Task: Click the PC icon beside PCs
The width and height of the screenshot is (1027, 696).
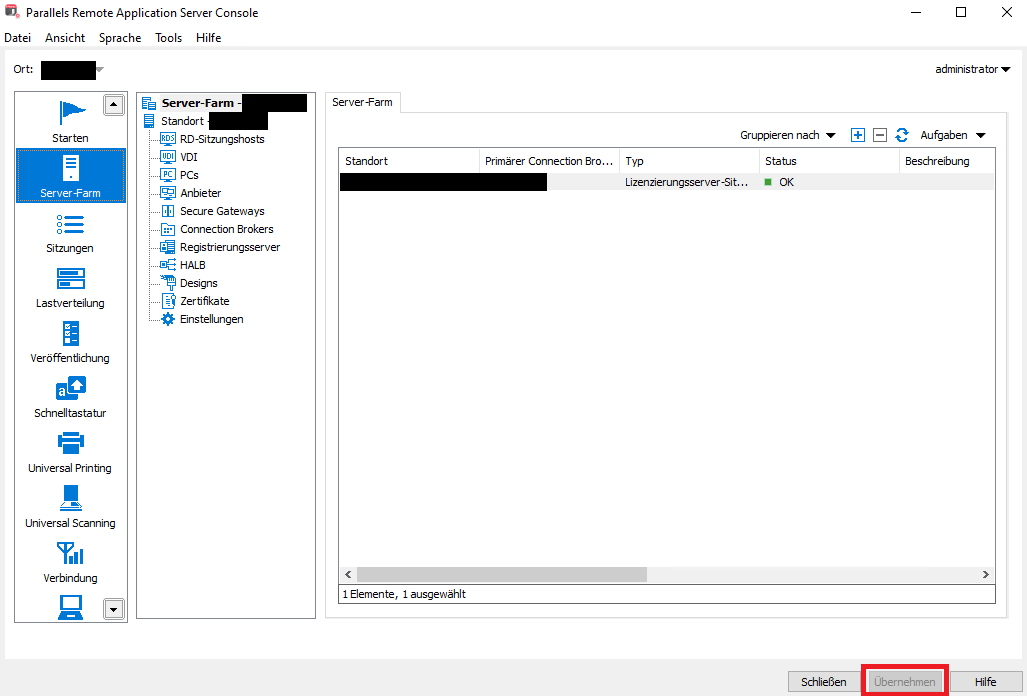Action: [168, 175]
